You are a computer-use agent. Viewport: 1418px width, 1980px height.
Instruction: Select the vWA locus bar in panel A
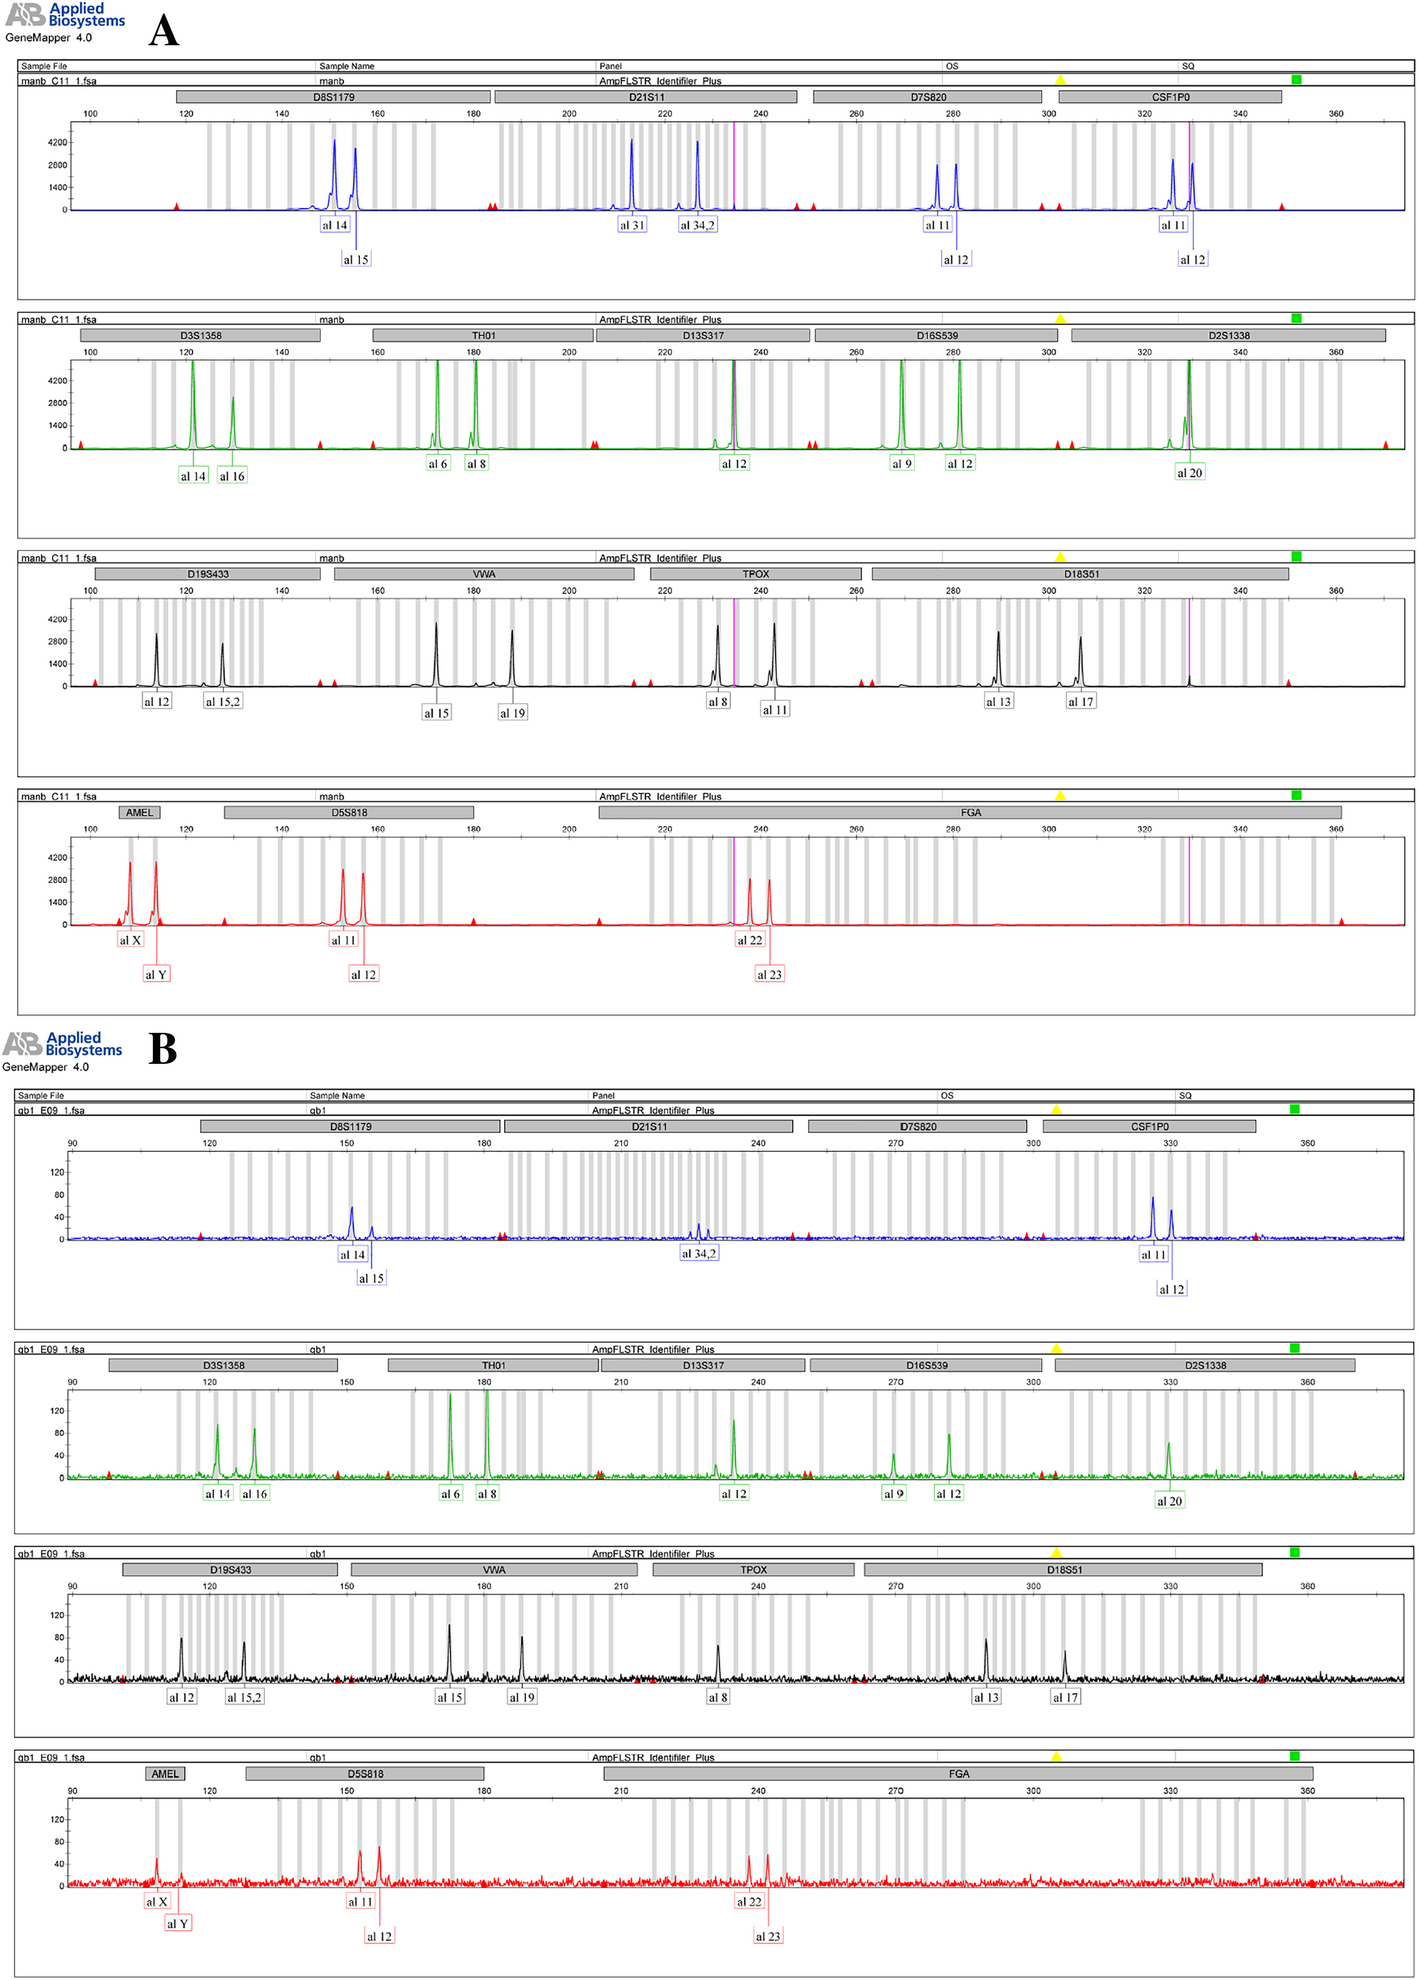pos(484,574)
